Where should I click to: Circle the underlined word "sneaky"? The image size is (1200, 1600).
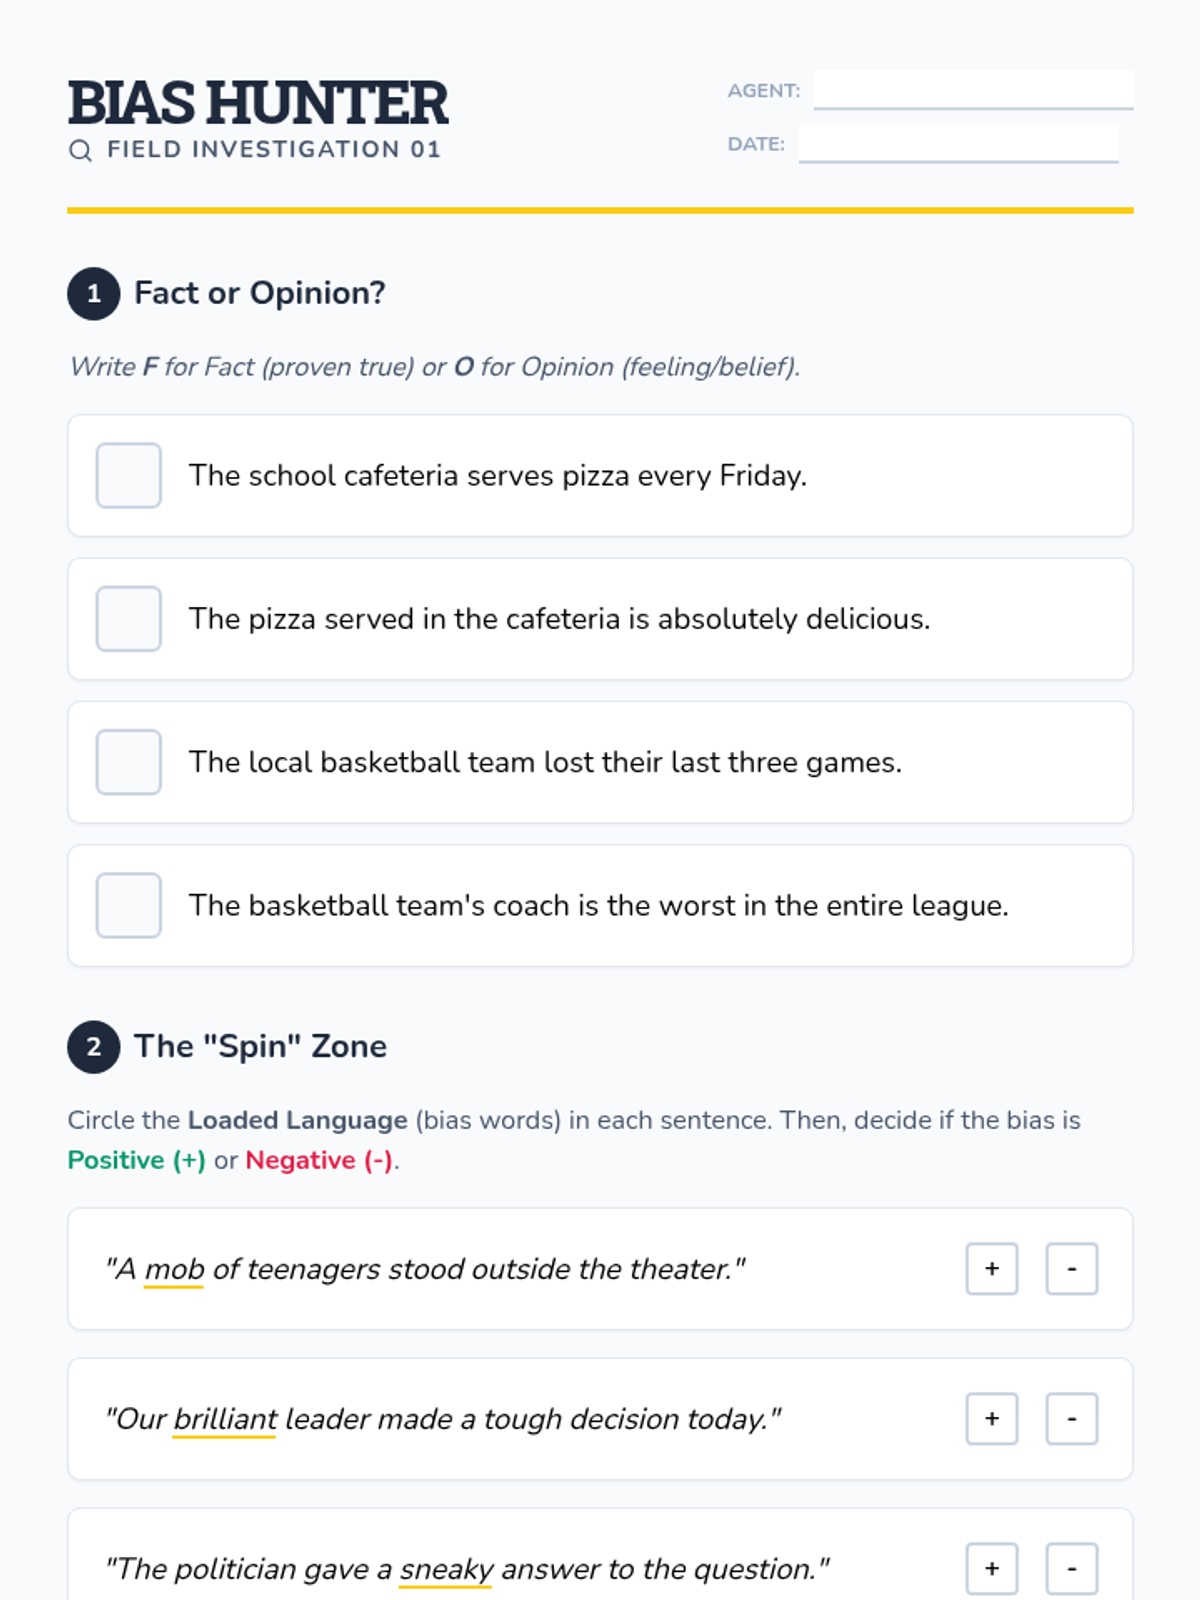pos(446,1569)
